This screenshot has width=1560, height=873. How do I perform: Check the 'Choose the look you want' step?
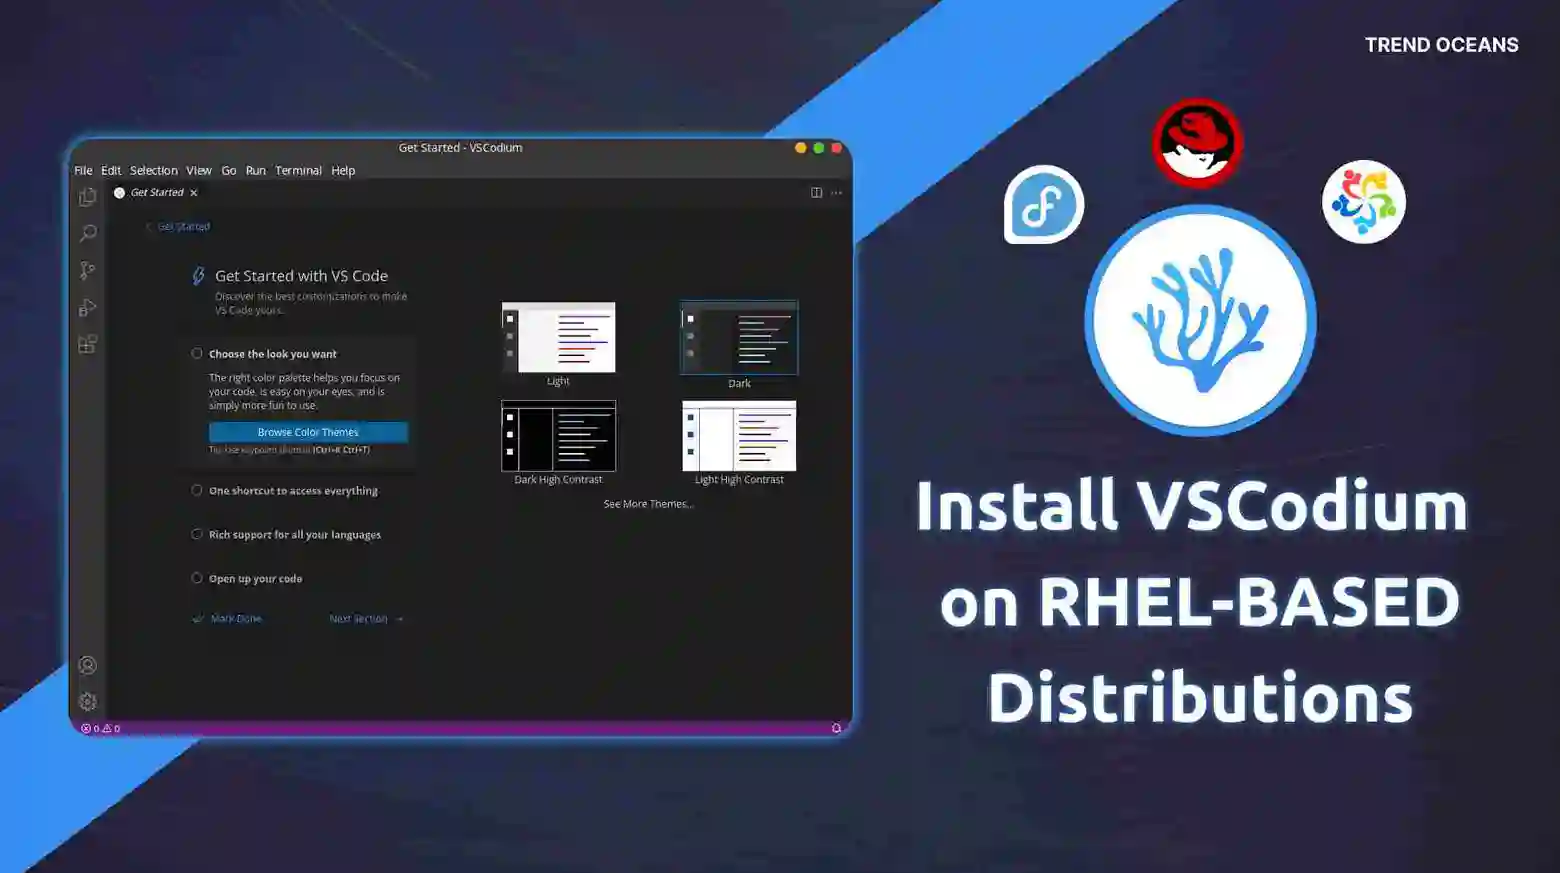click(x=197, y=353)
